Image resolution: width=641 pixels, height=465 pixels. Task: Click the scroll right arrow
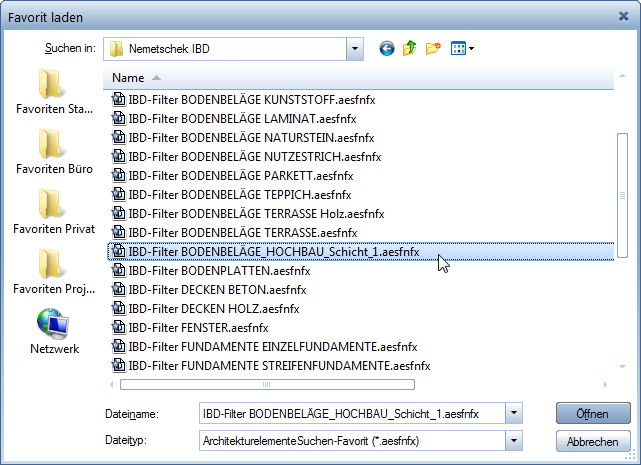click(x=605, y=384)
